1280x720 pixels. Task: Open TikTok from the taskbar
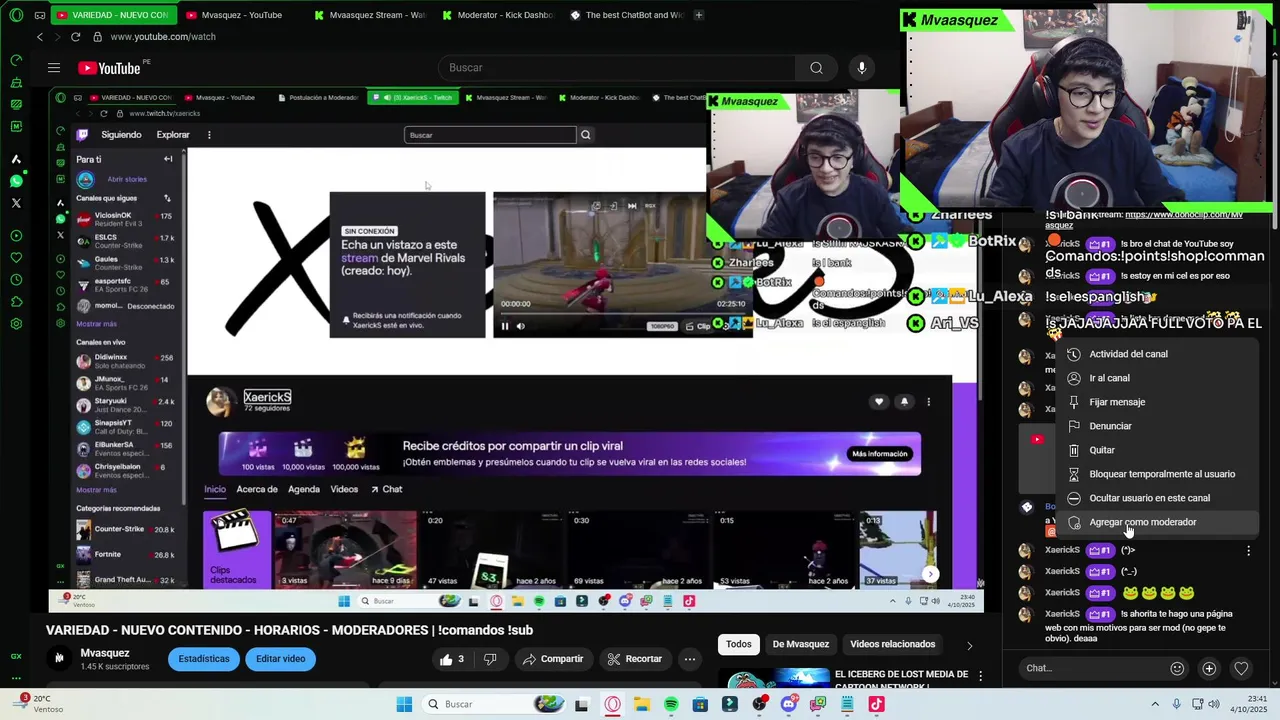coord(876,704)
